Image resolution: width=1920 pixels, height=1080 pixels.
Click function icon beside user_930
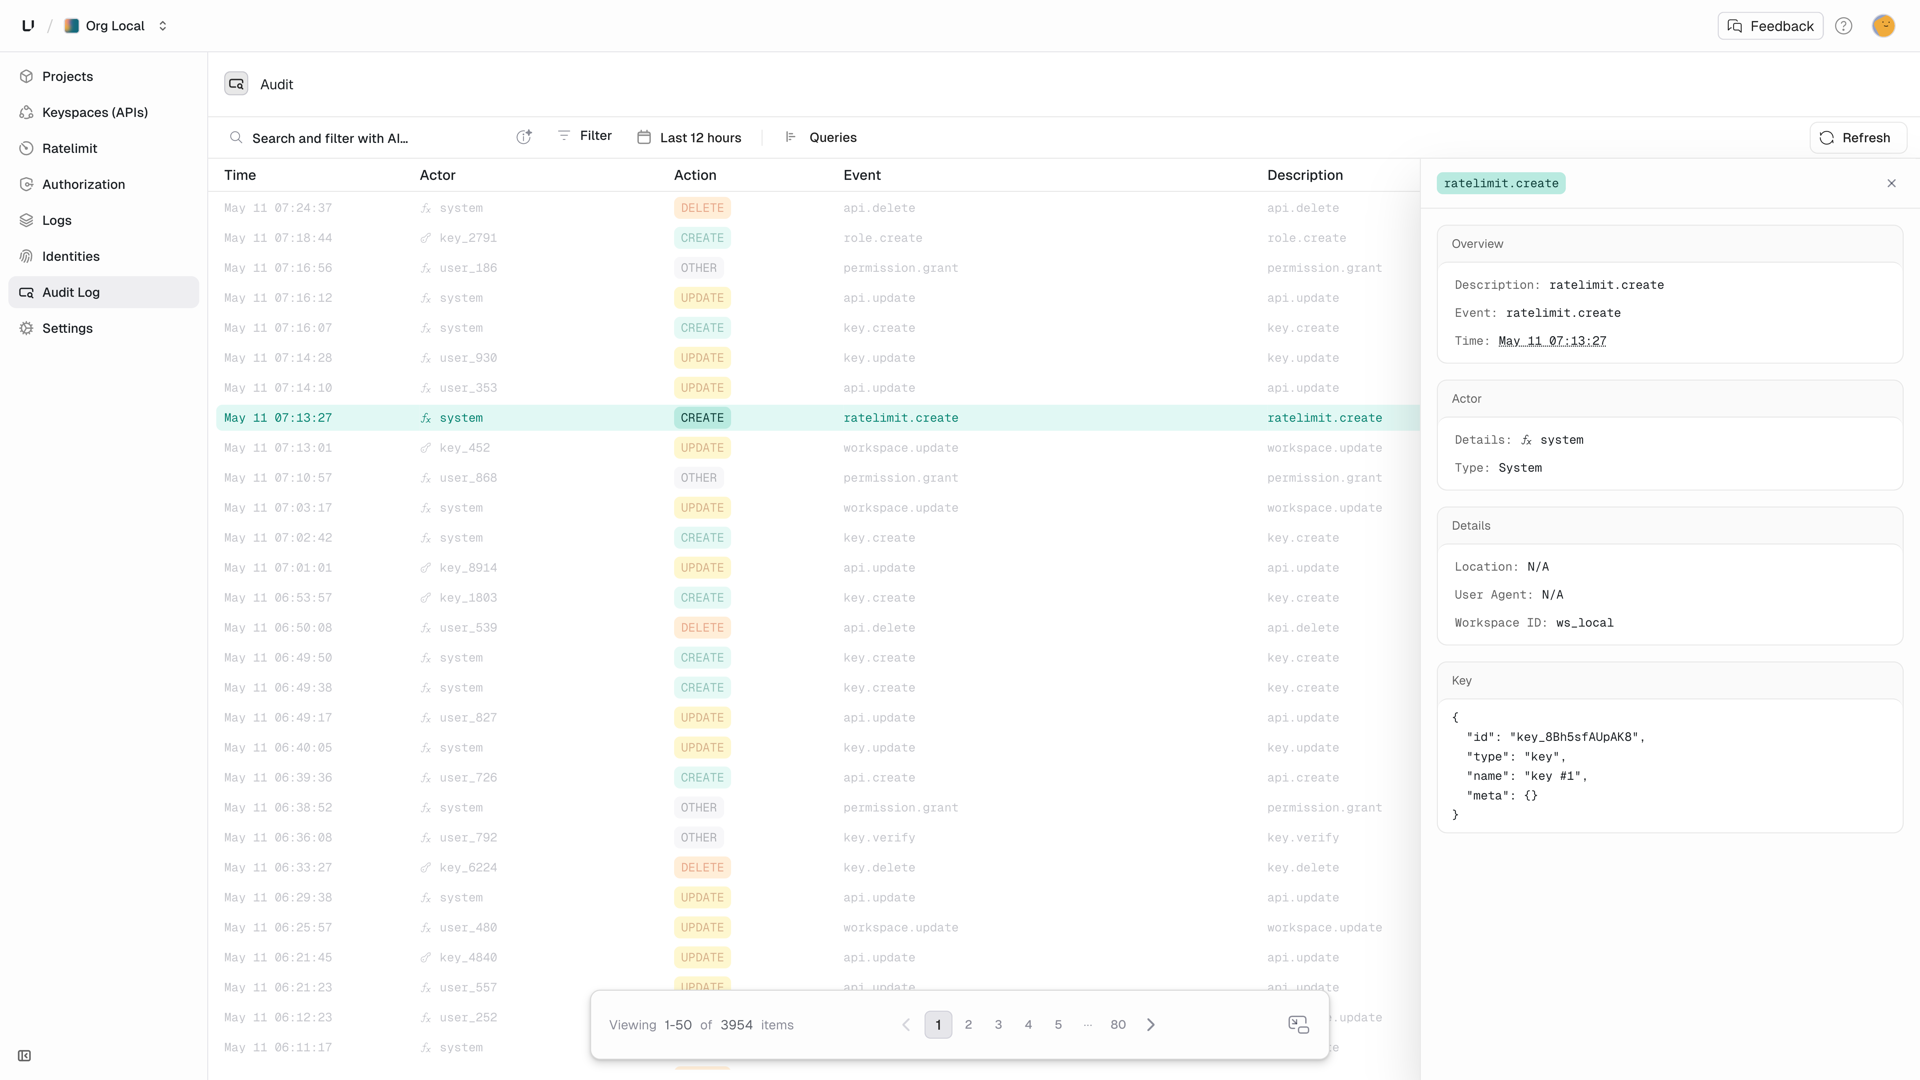[x=426, y=358]
